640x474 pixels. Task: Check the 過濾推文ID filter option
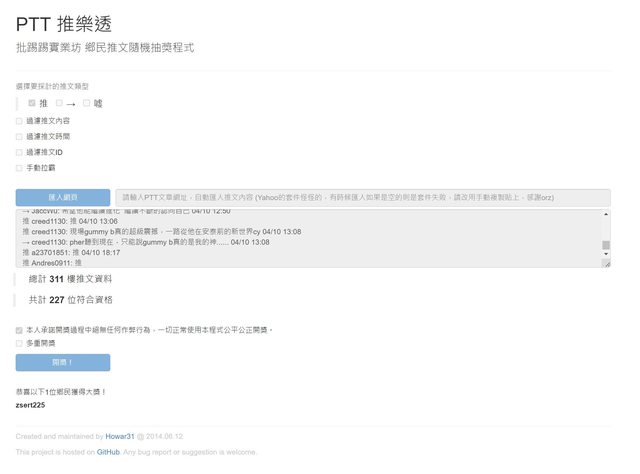(x=19, y=152)
